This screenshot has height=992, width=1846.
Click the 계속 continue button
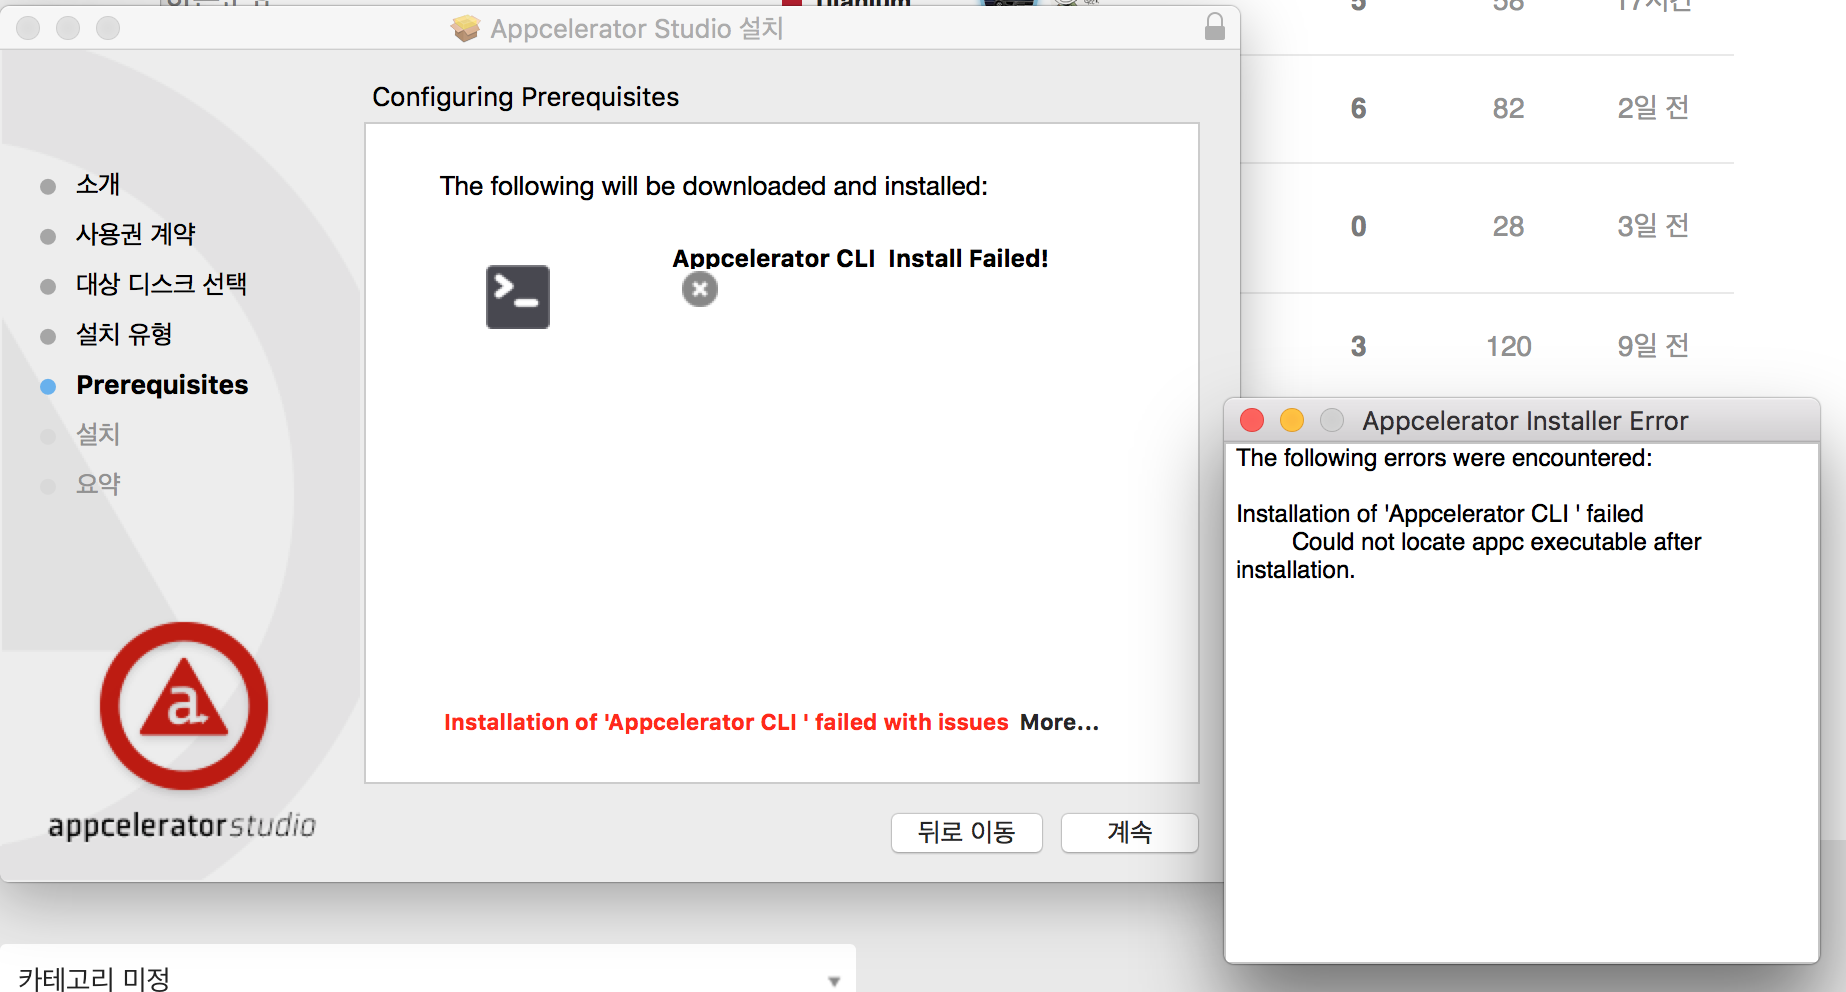(x=1129, y=832)
